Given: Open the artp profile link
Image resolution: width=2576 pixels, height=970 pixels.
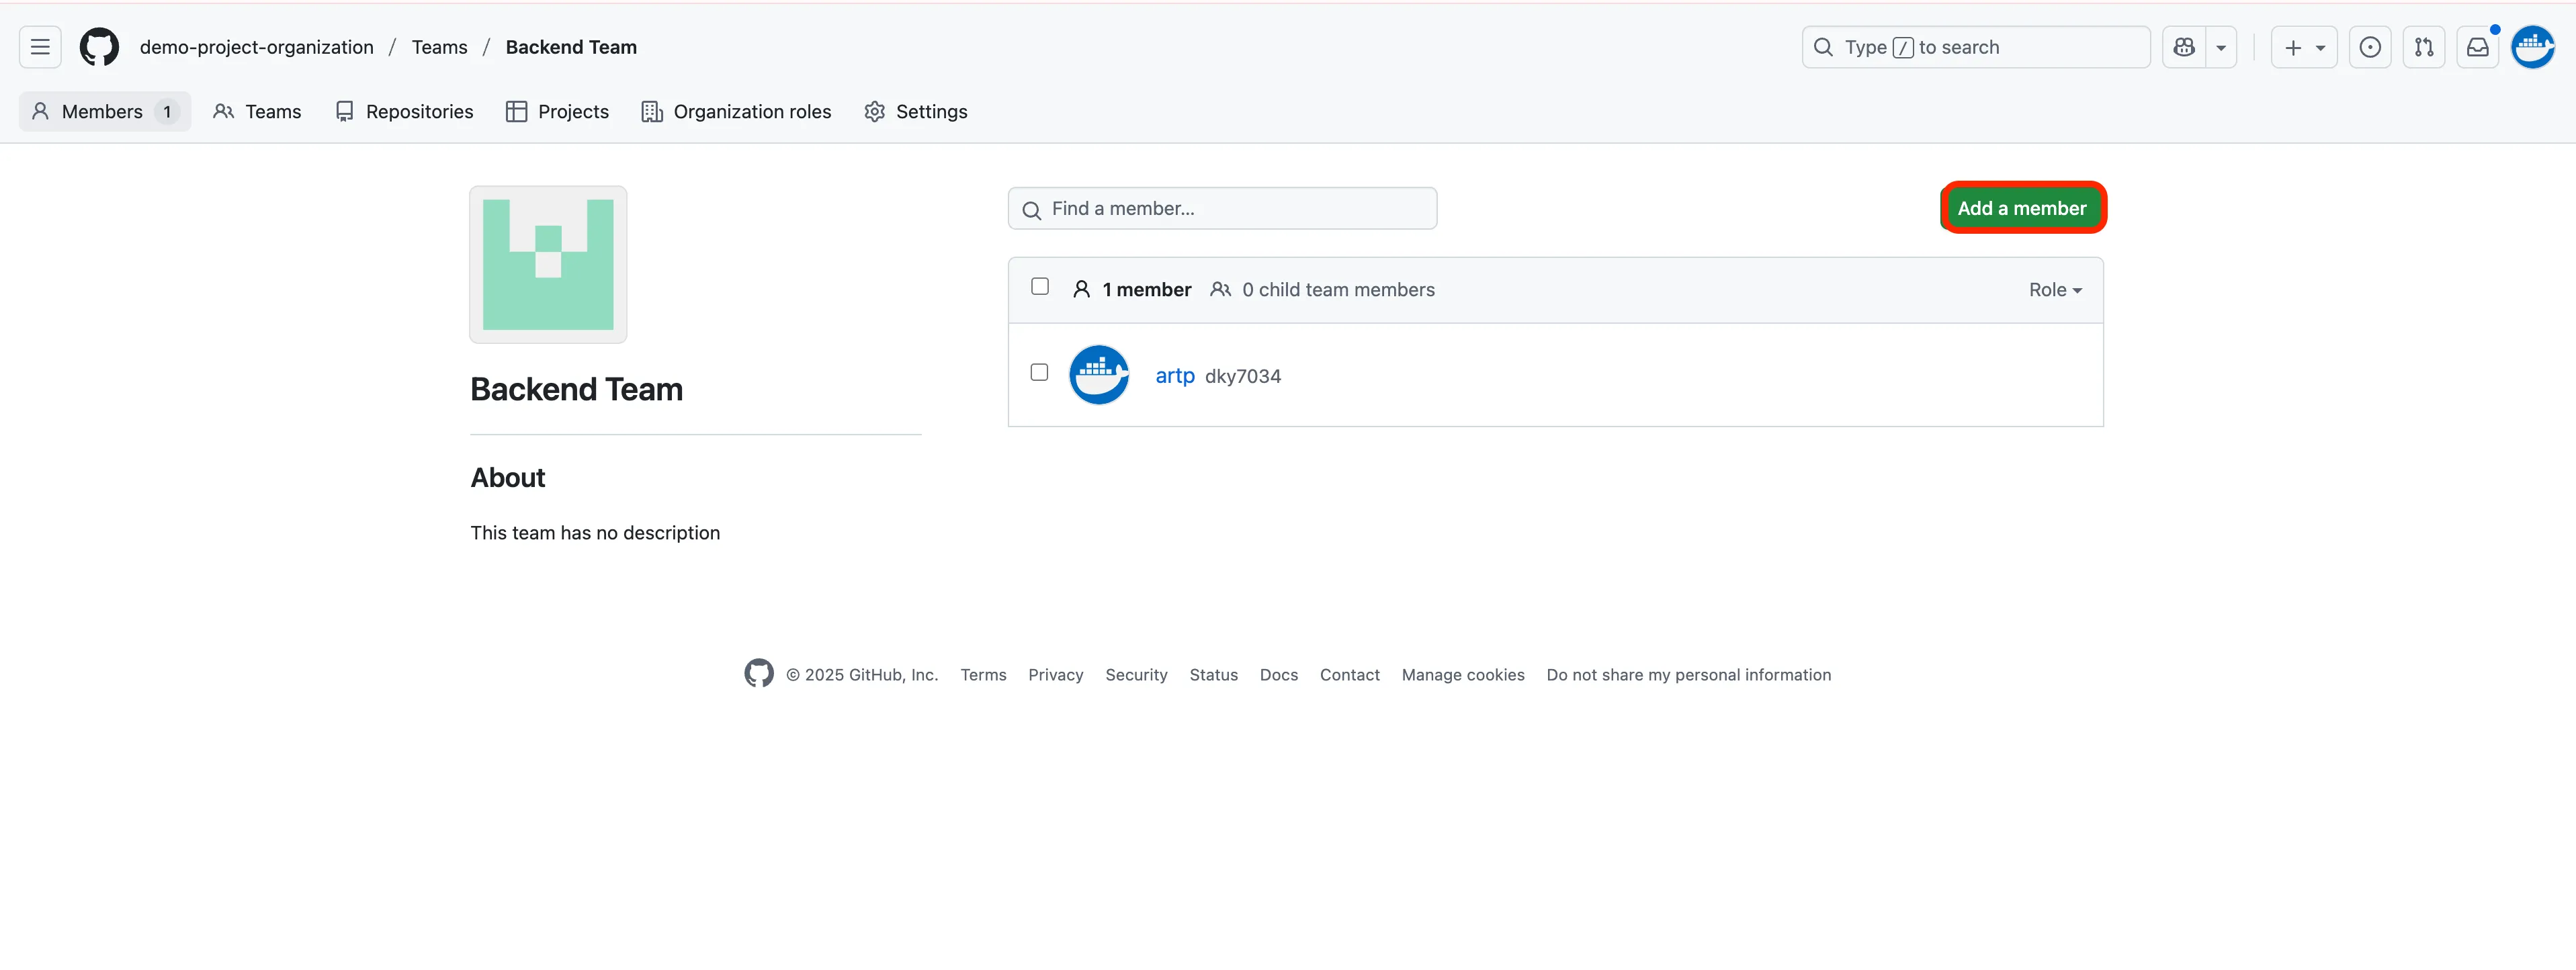Looking at the screenshot, I should 1174,376.
